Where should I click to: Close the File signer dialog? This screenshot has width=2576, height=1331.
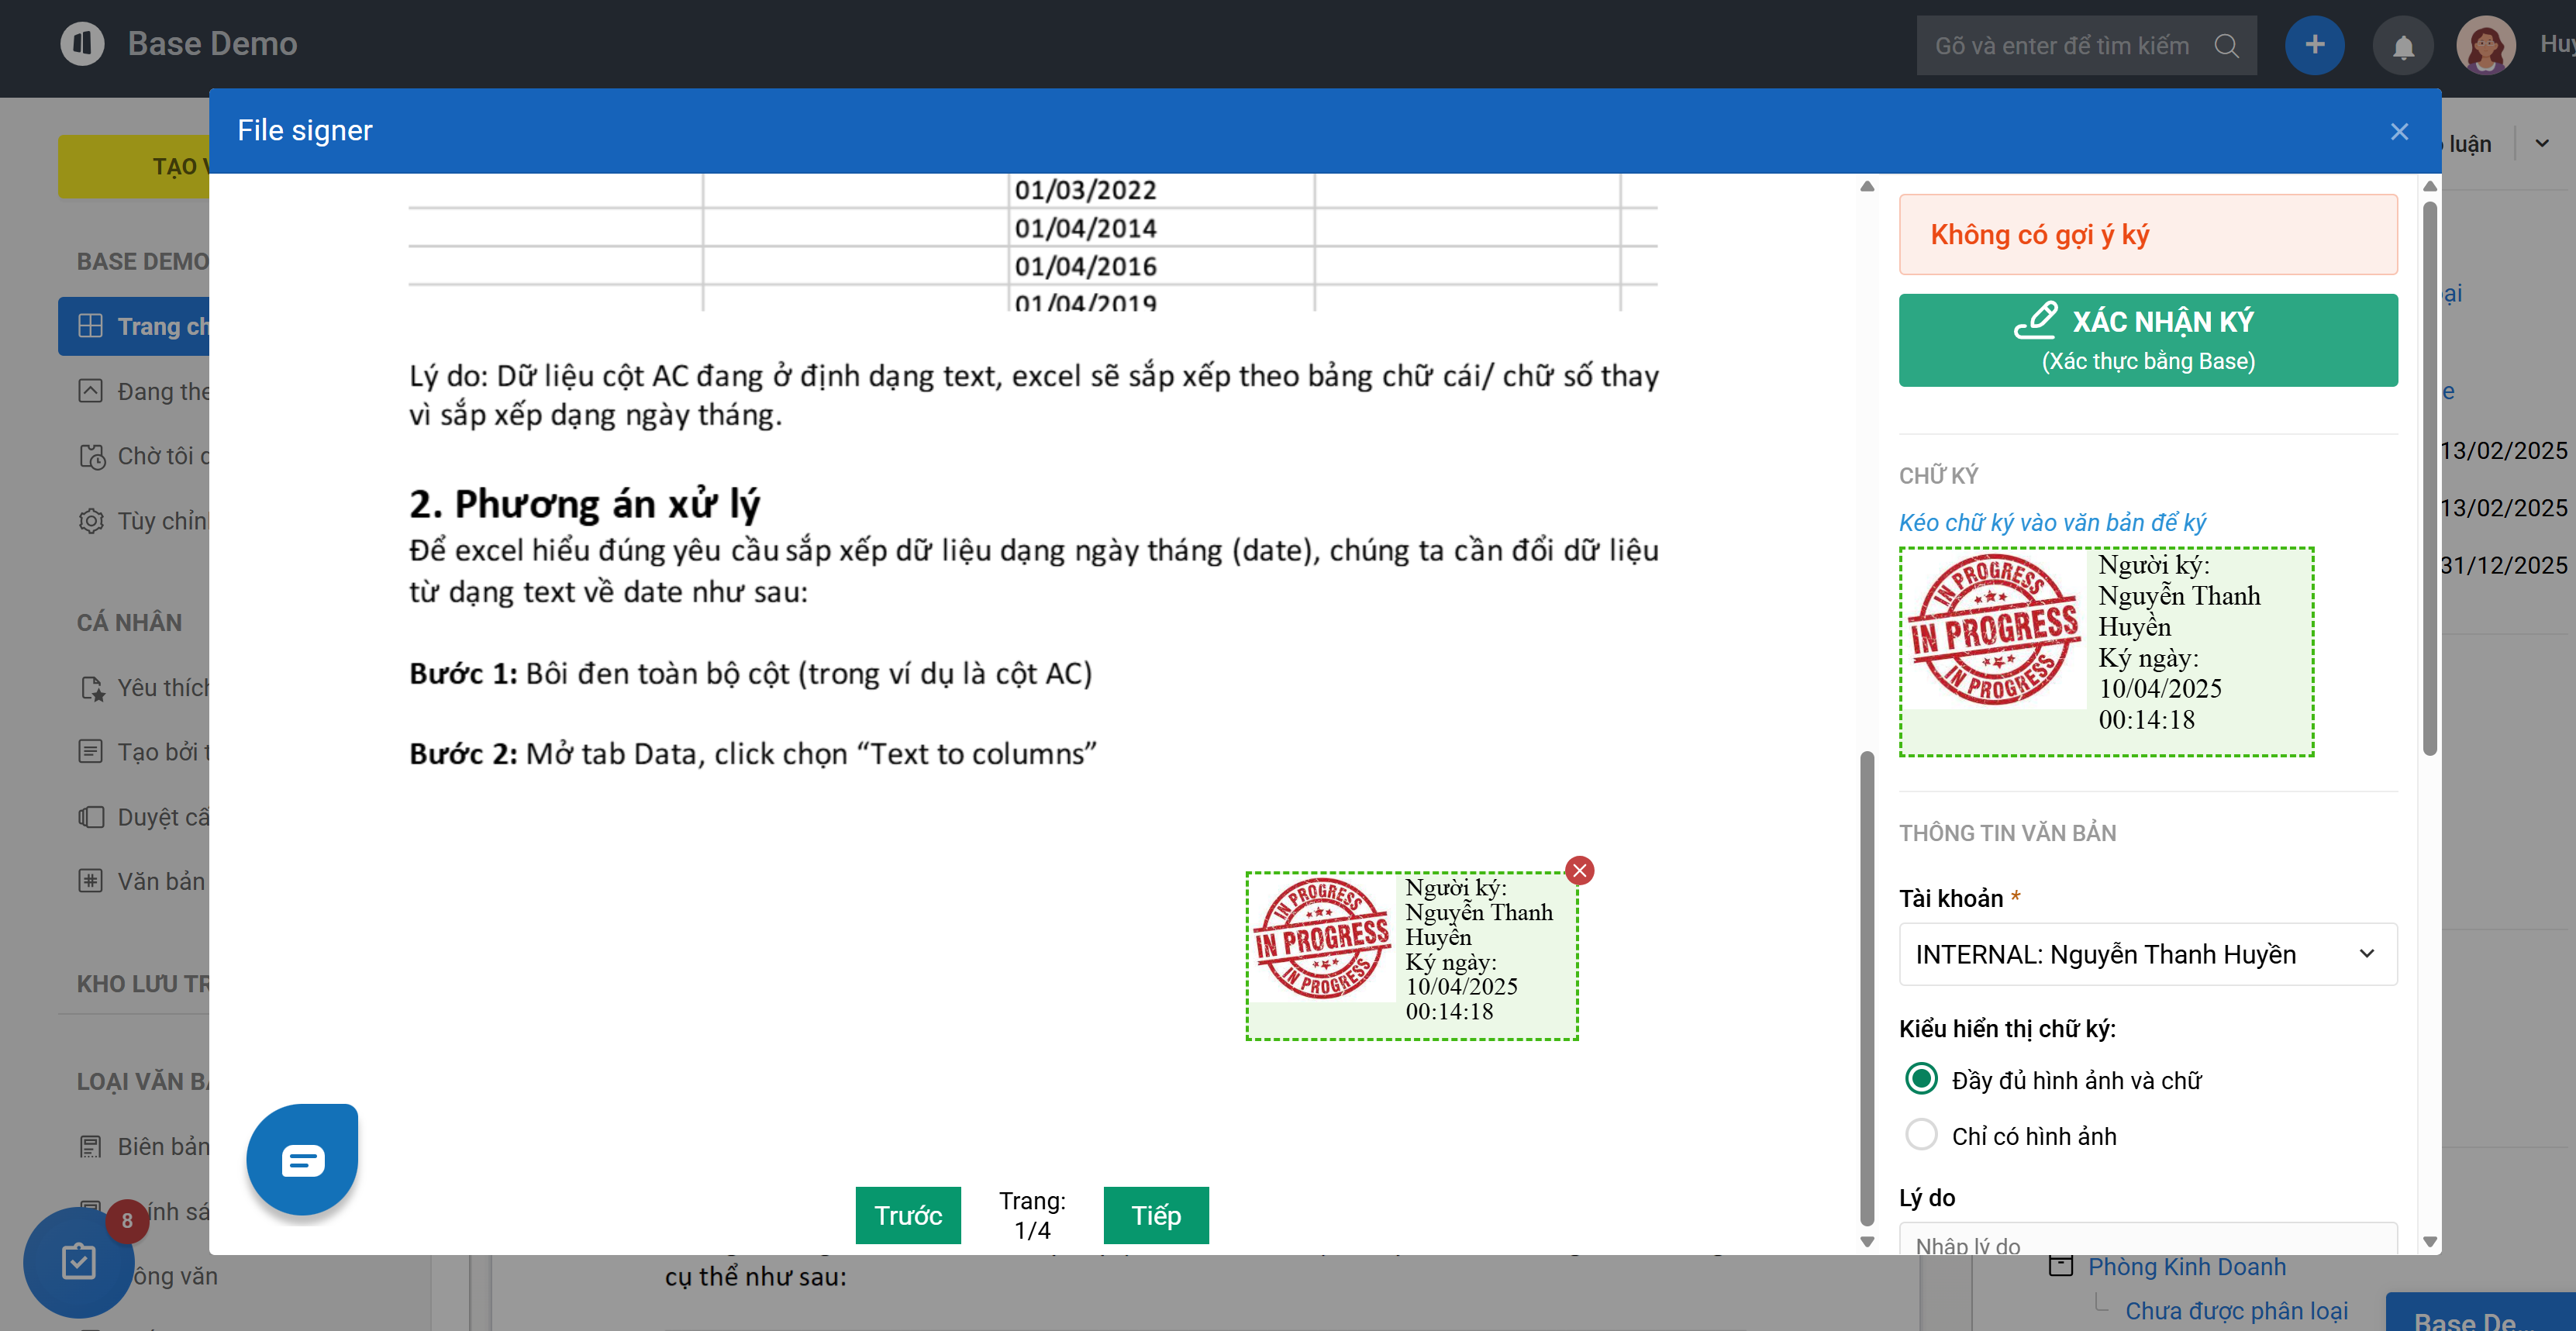[2399, 131]
